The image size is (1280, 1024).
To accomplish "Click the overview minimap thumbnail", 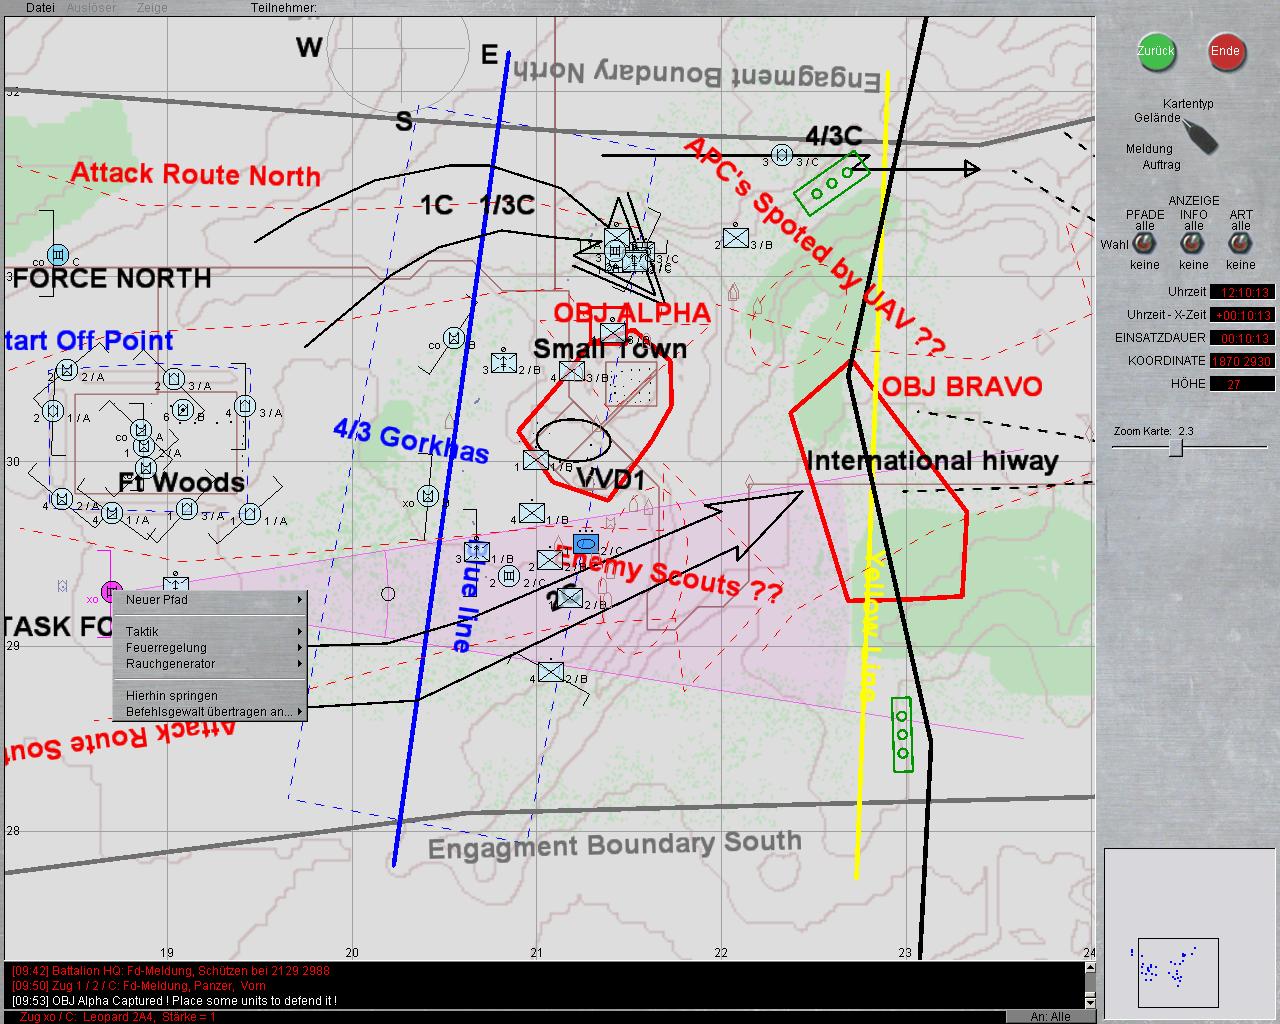I will pos(1177,972).
